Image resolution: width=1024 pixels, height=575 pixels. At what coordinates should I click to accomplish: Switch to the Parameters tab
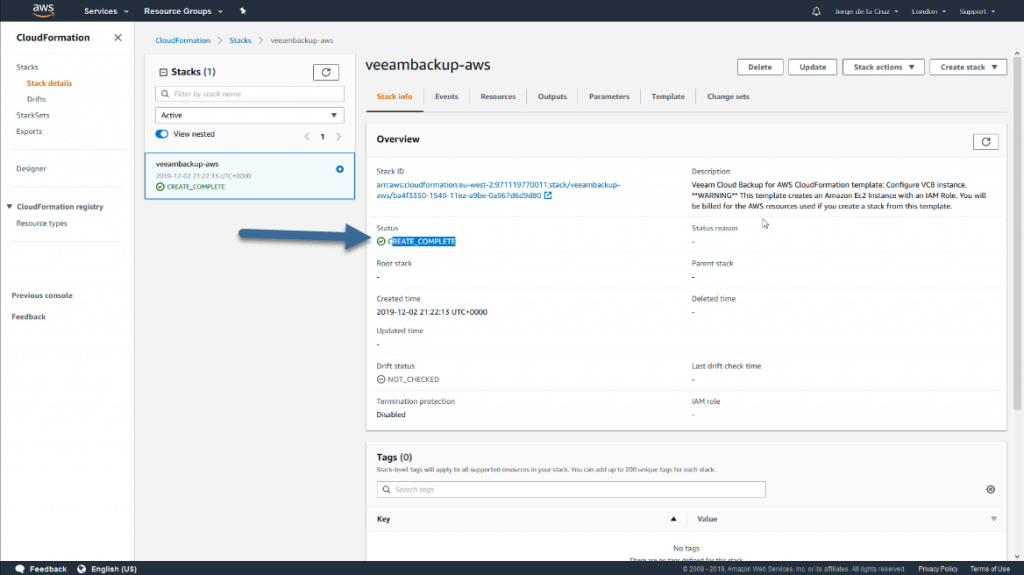tap(609, 96)
